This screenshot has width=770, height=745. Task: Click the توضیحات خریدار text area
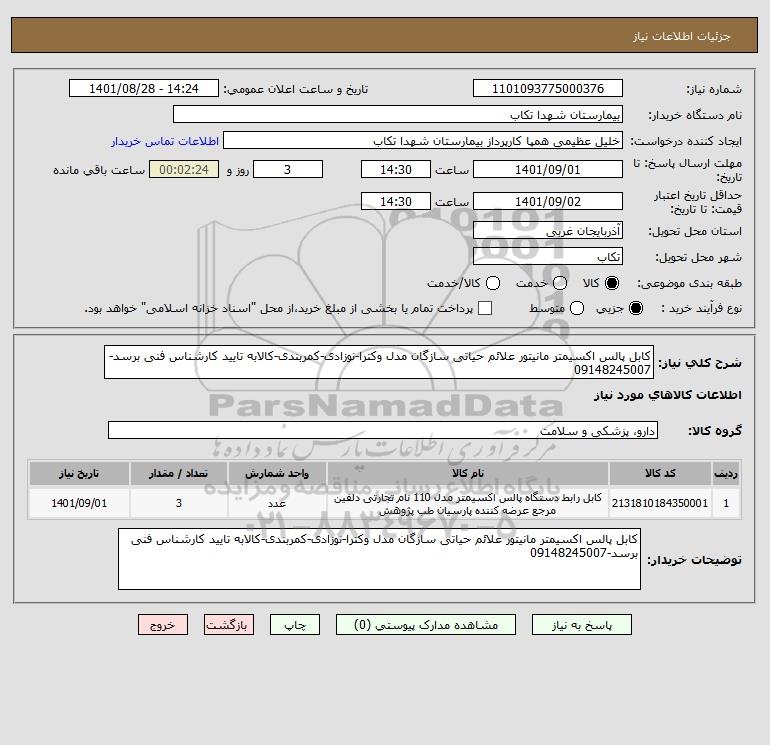[x=379, y=559]
